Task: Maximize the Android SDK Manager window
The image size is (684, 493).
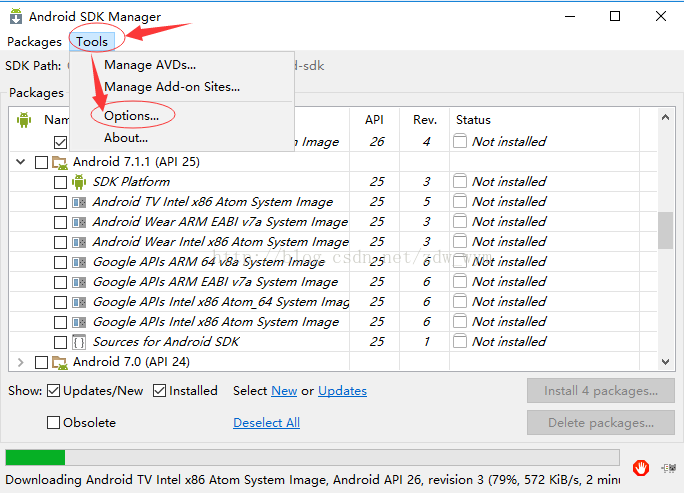Action: pos(615,17)
